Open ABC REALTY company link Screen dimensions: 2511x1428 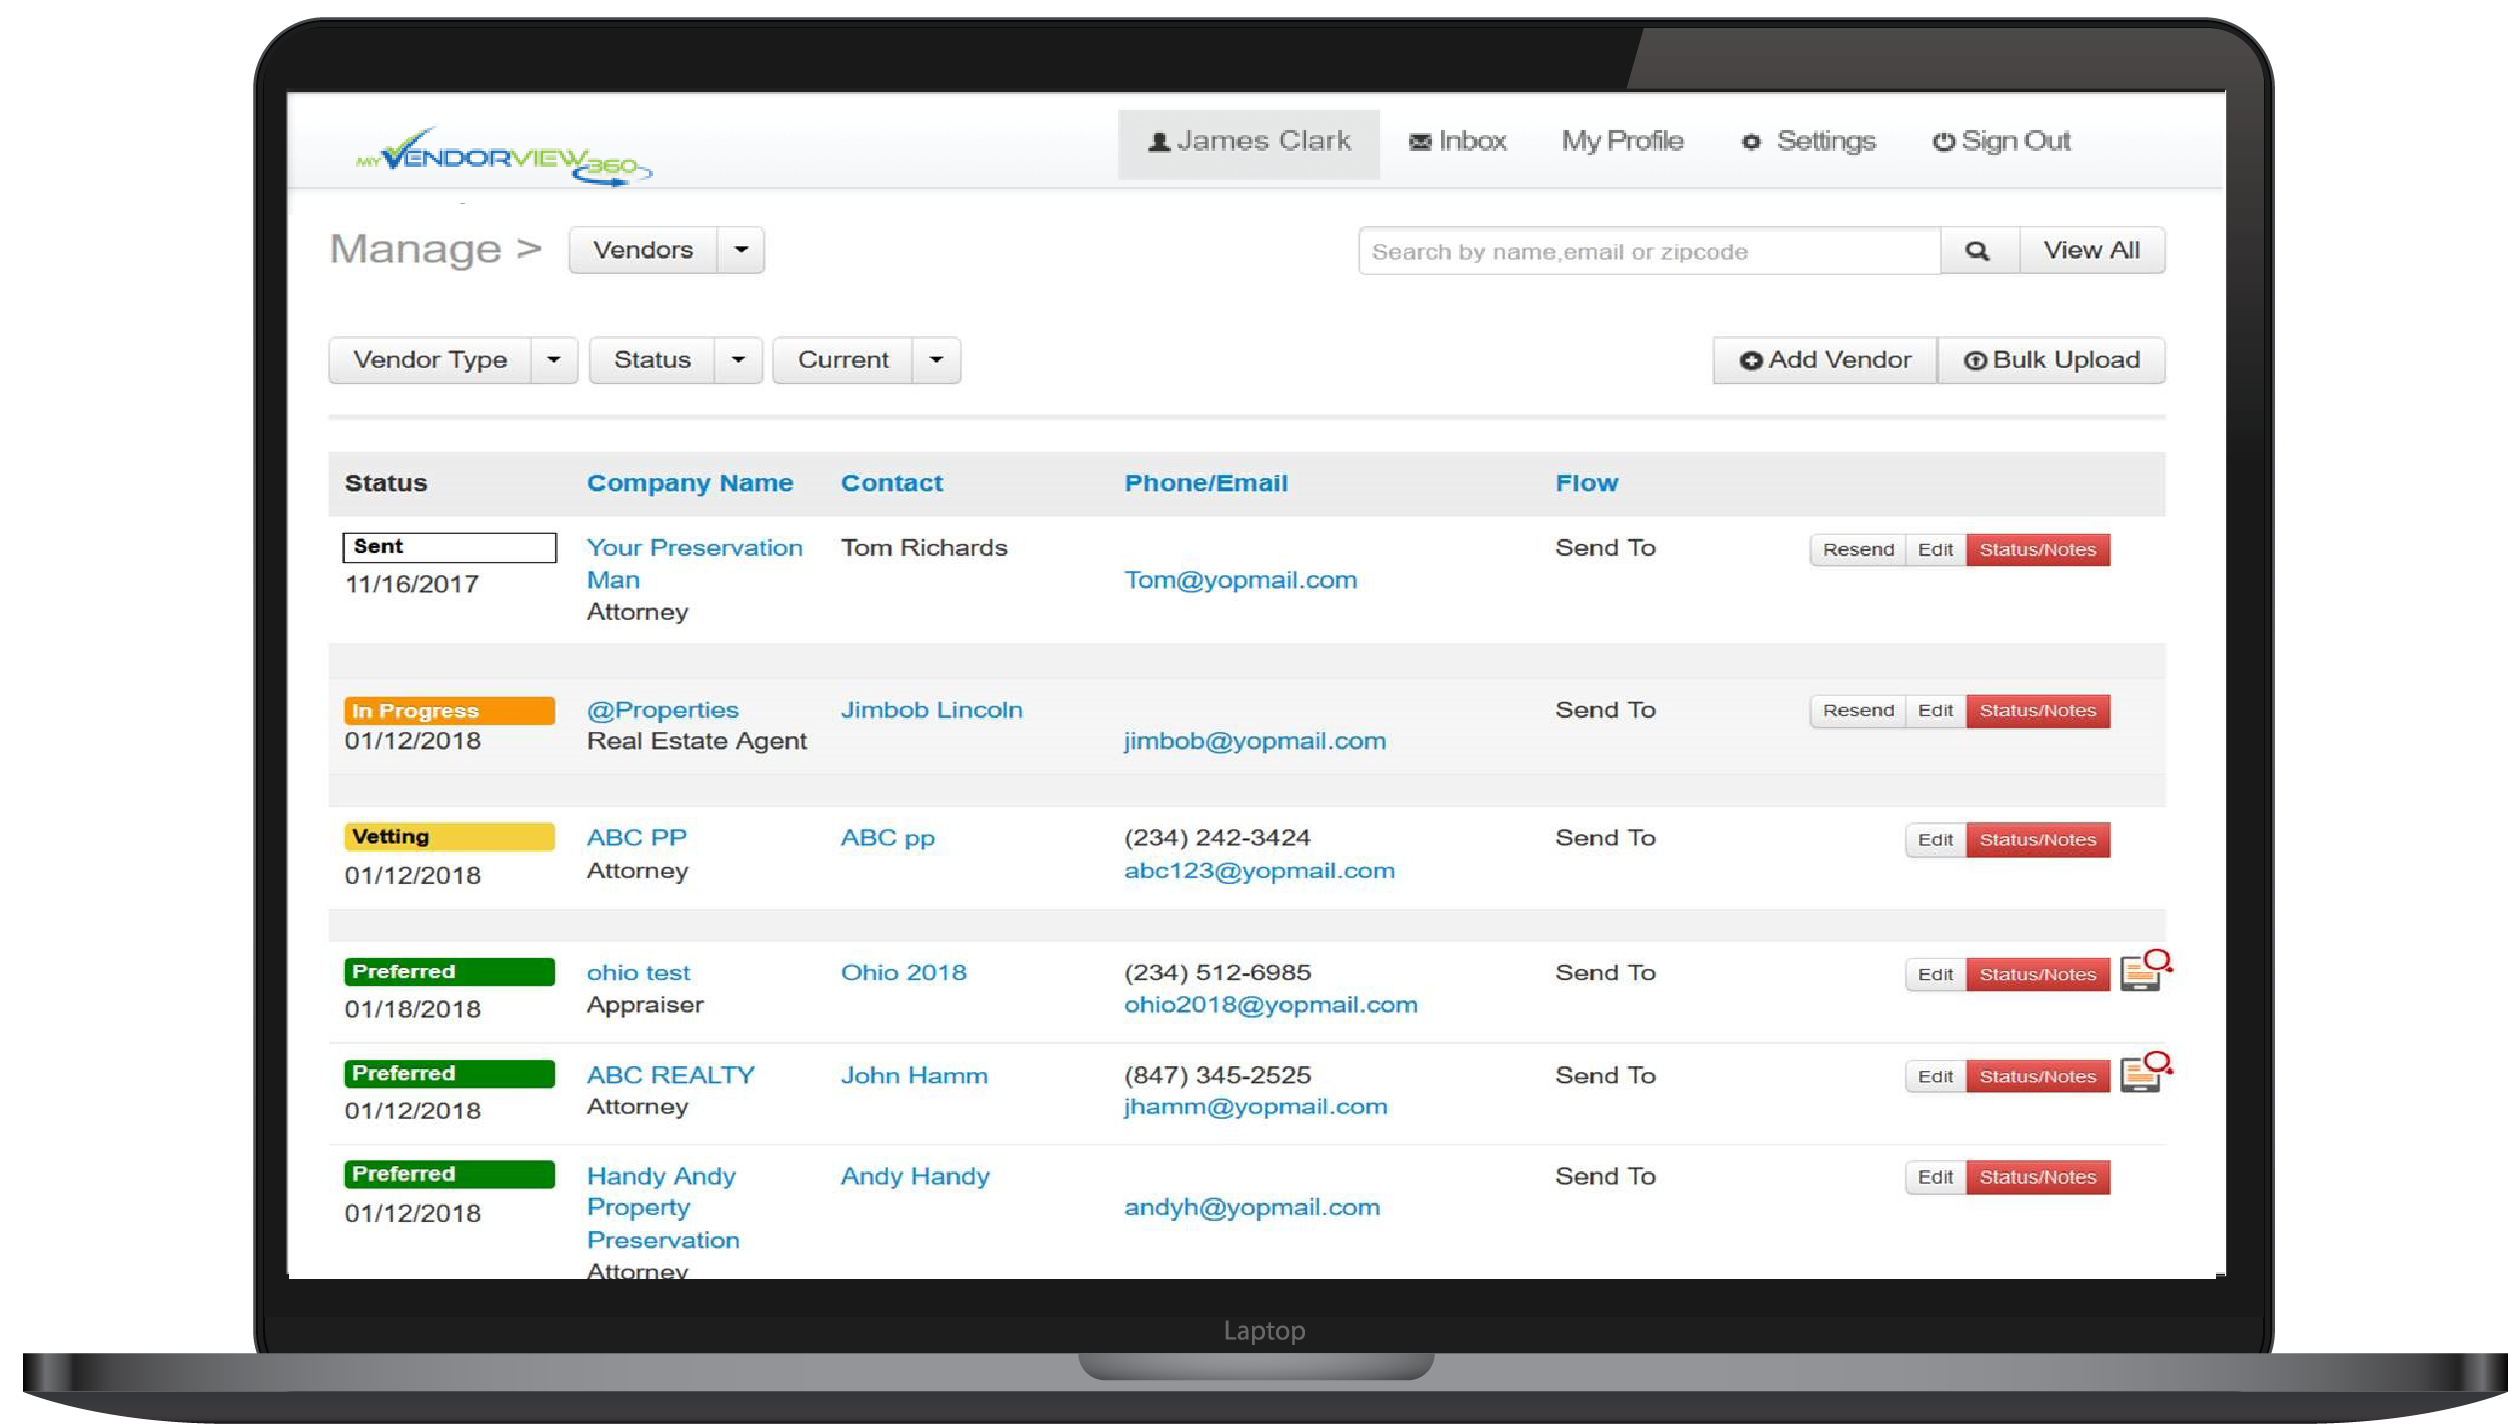[671, 1076]
